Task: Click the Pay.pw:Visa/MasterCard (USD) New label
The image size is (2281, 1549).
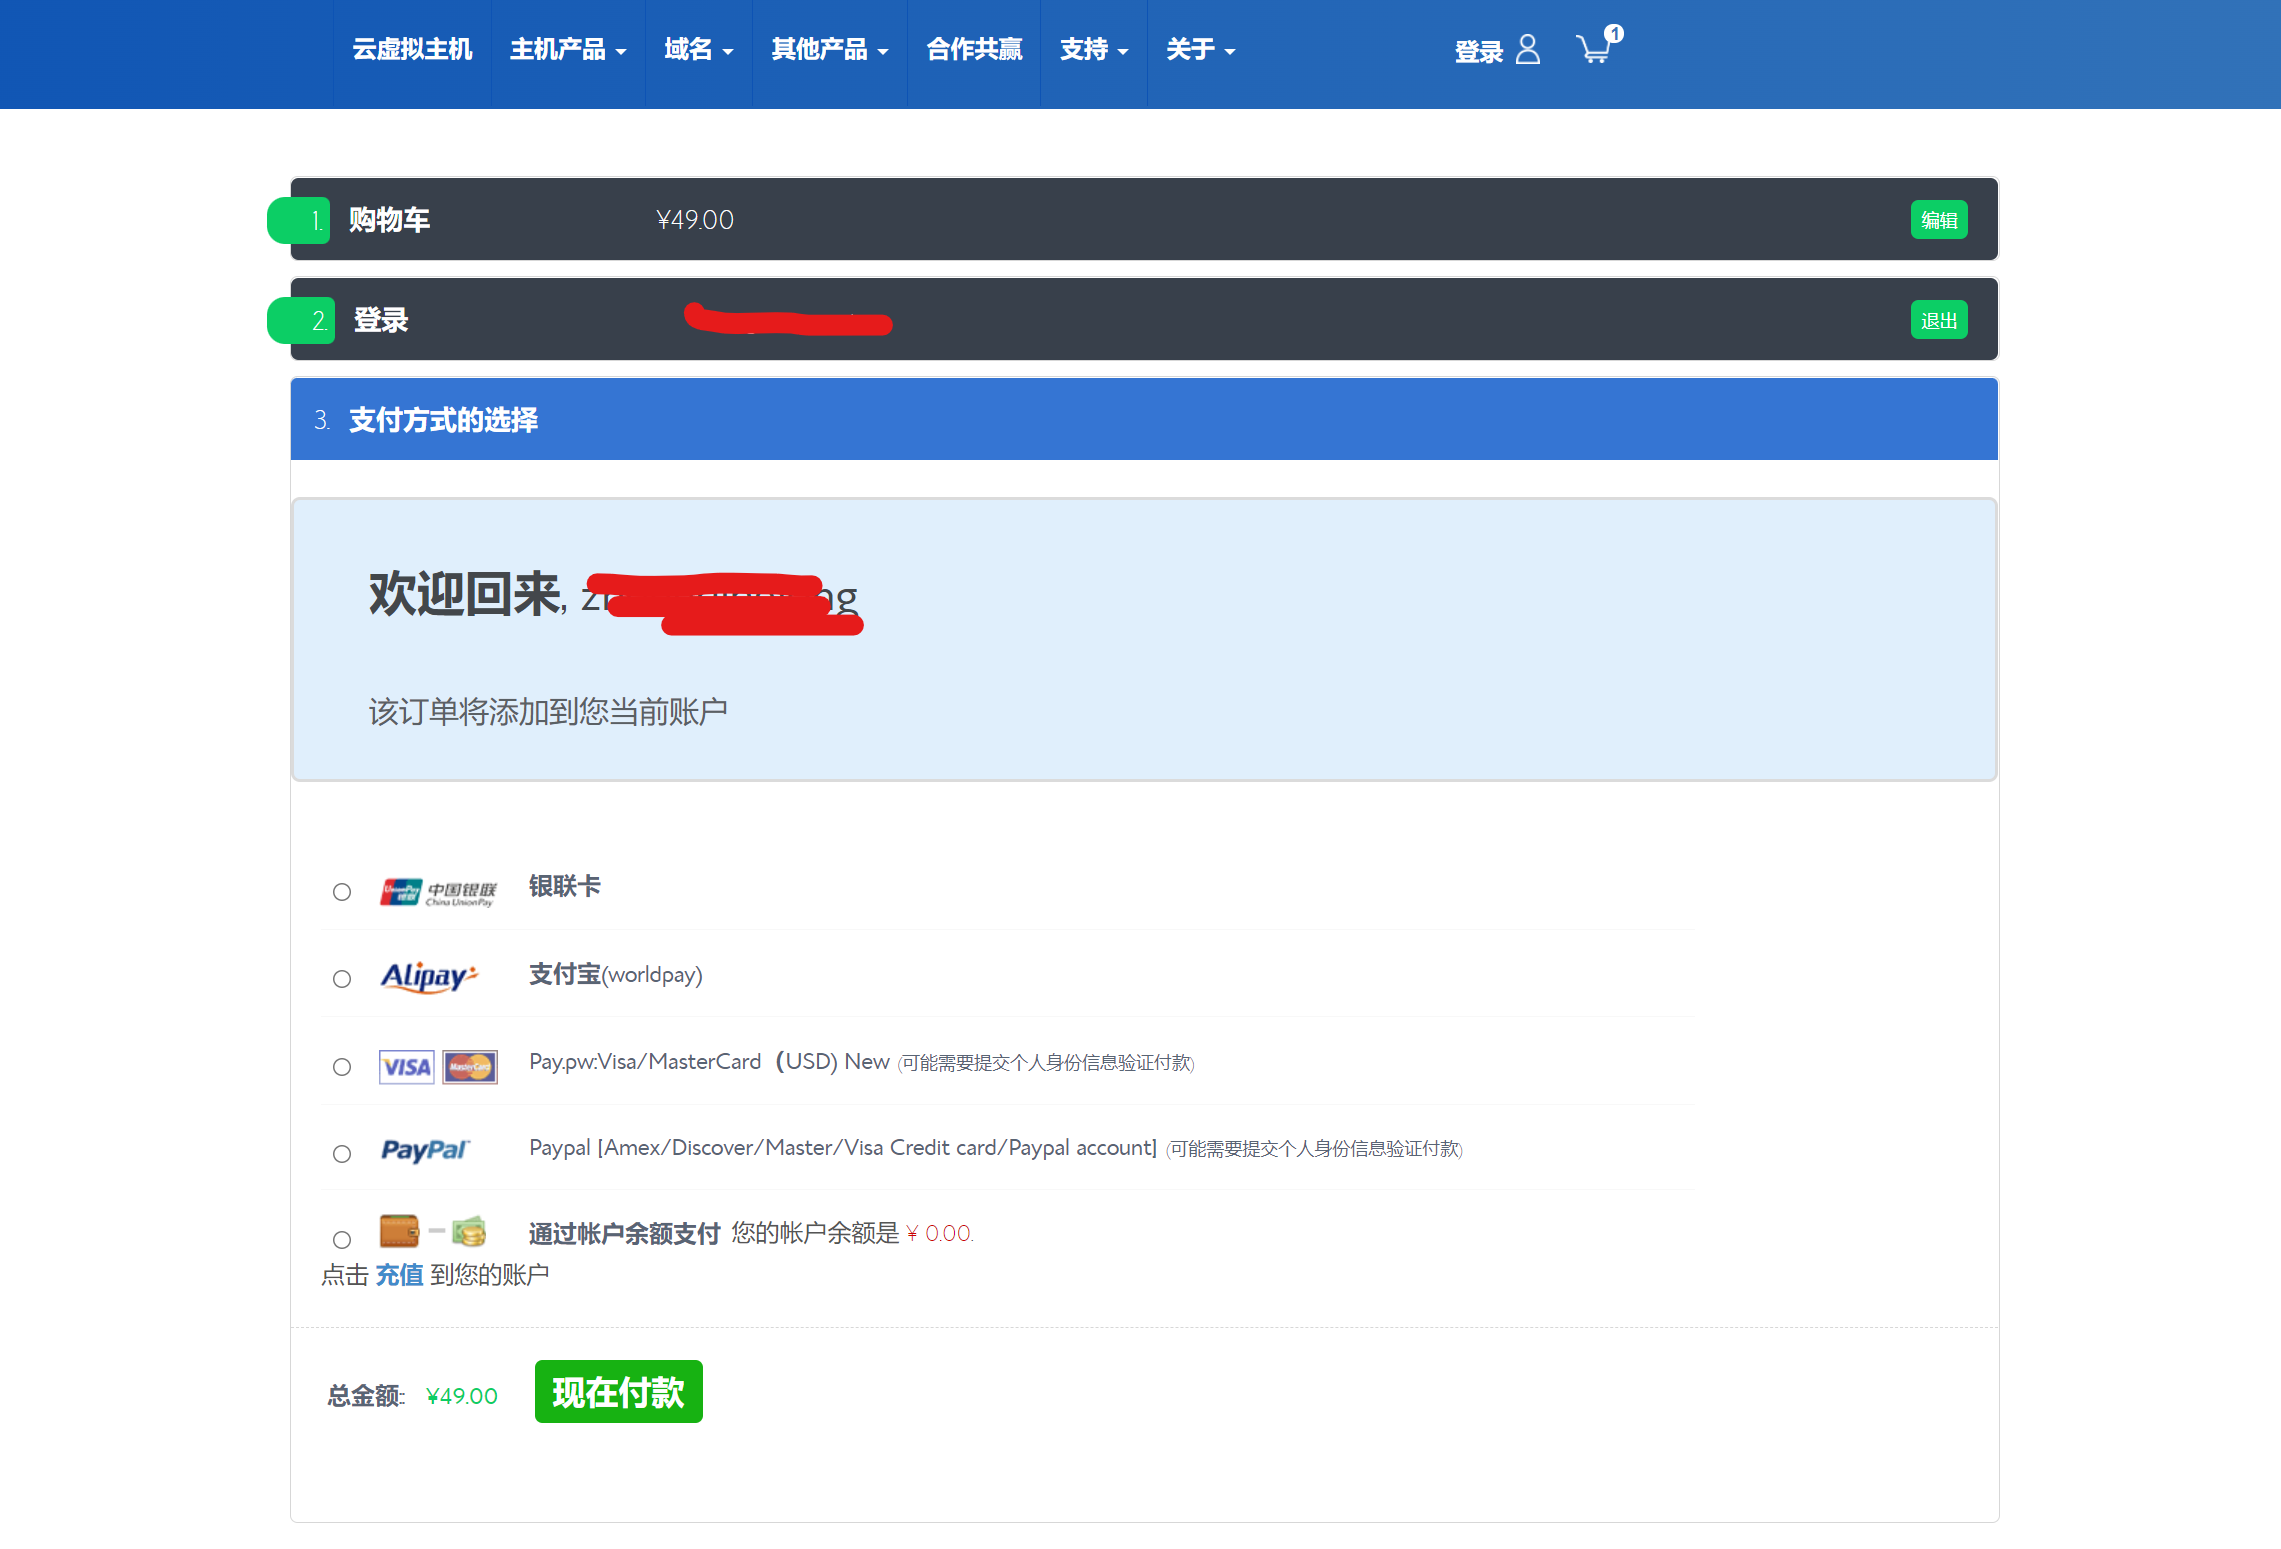Action: (x=709, y=1062)
